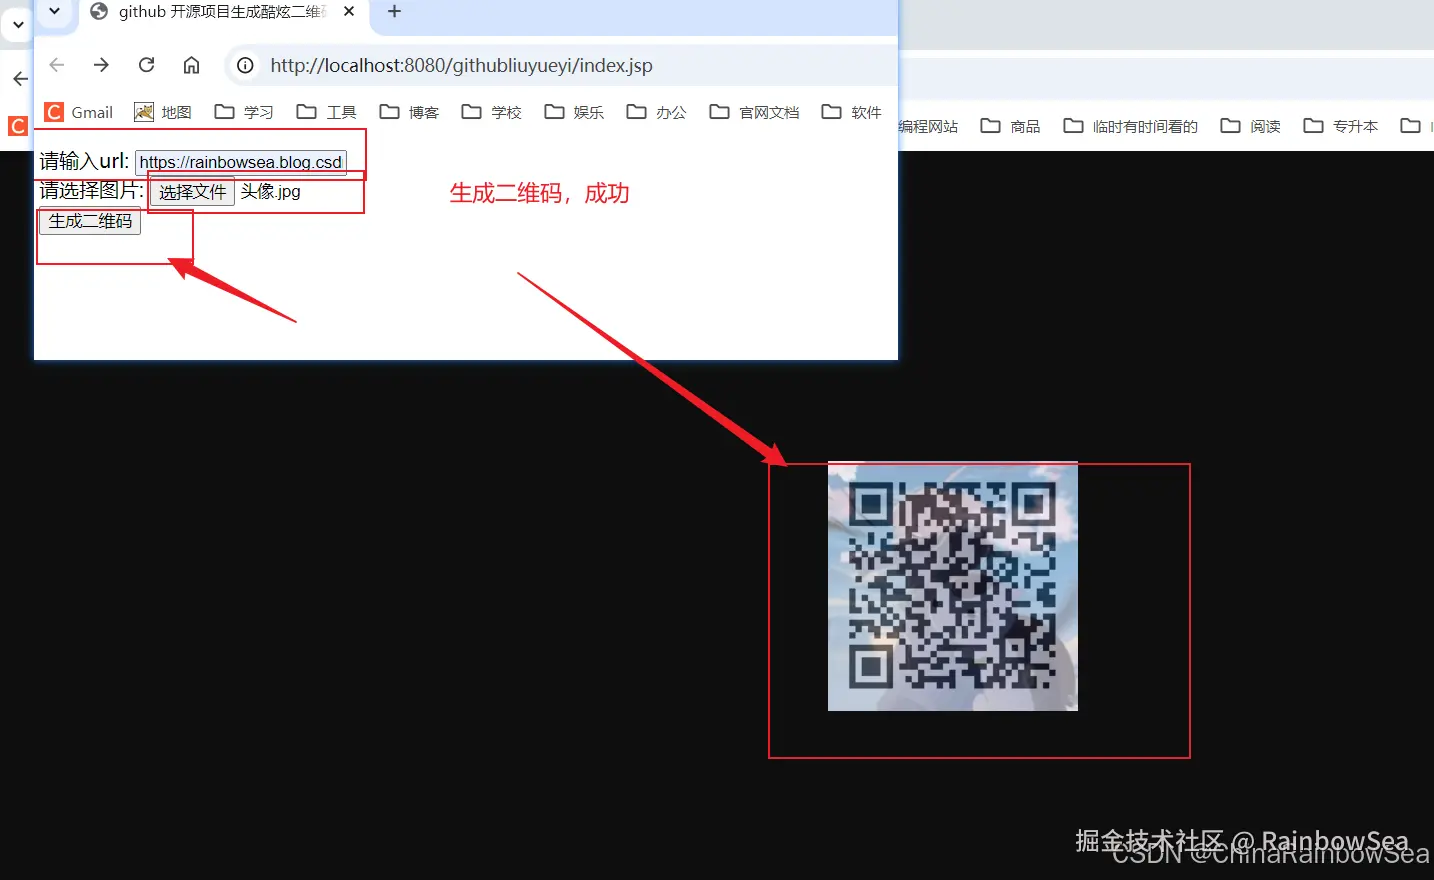Open the 办公 bookmarks folder
The image size is (1434, 880).
pos(656,112)
